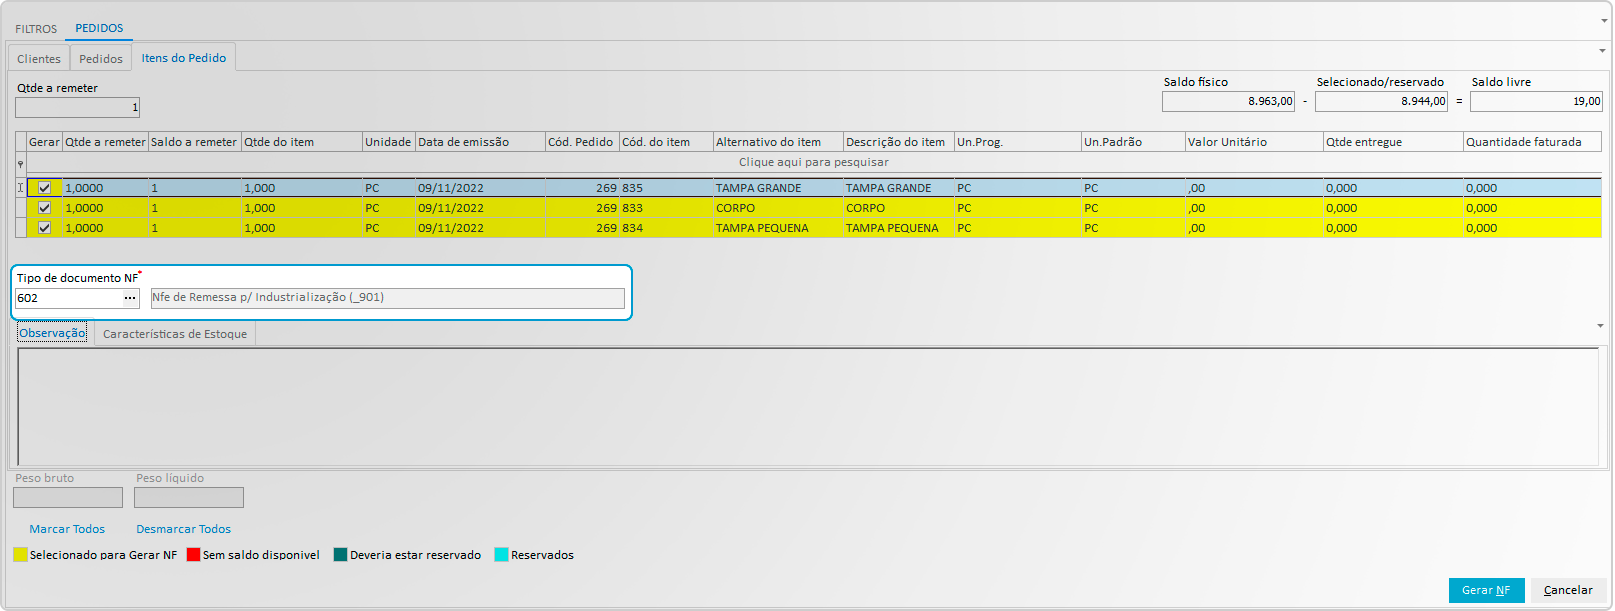Click the red Sem saldo disponível swatch

click(193, 555)
